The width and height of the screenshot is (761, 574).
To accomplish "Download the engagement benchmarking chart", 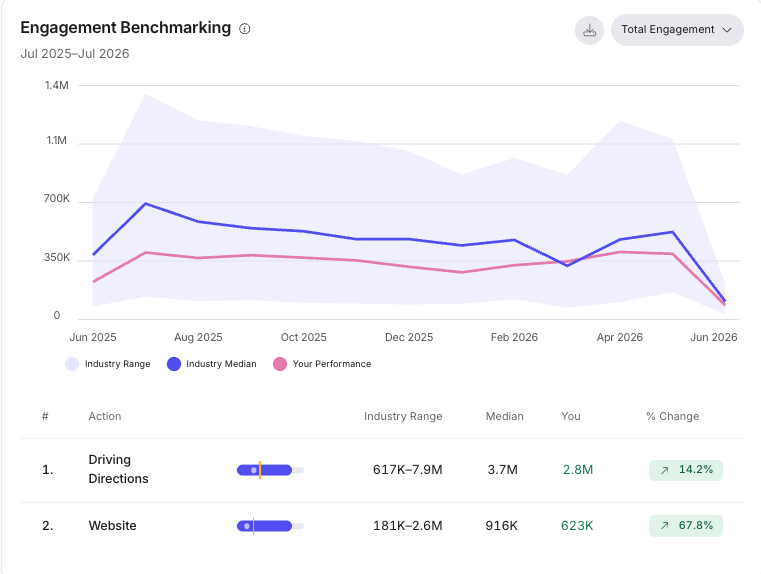I will 589,31.
